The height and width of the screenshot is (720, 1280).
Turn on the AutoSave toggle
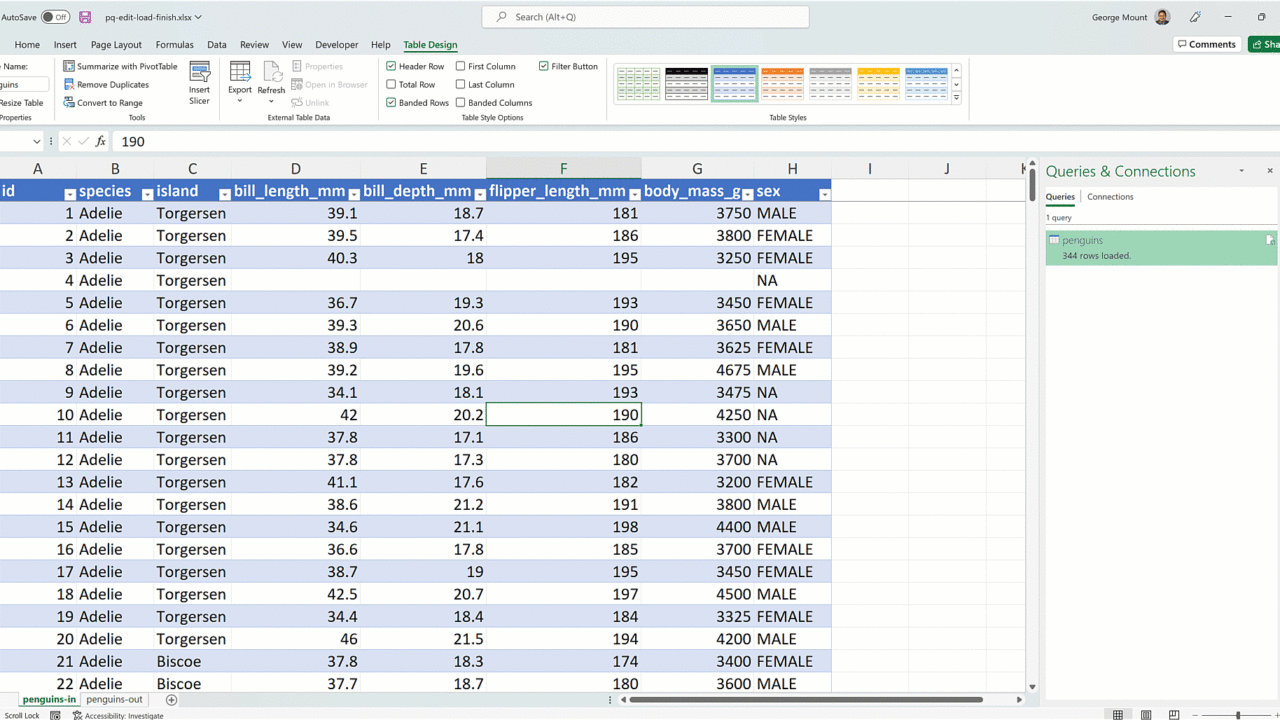coord(55,17)
